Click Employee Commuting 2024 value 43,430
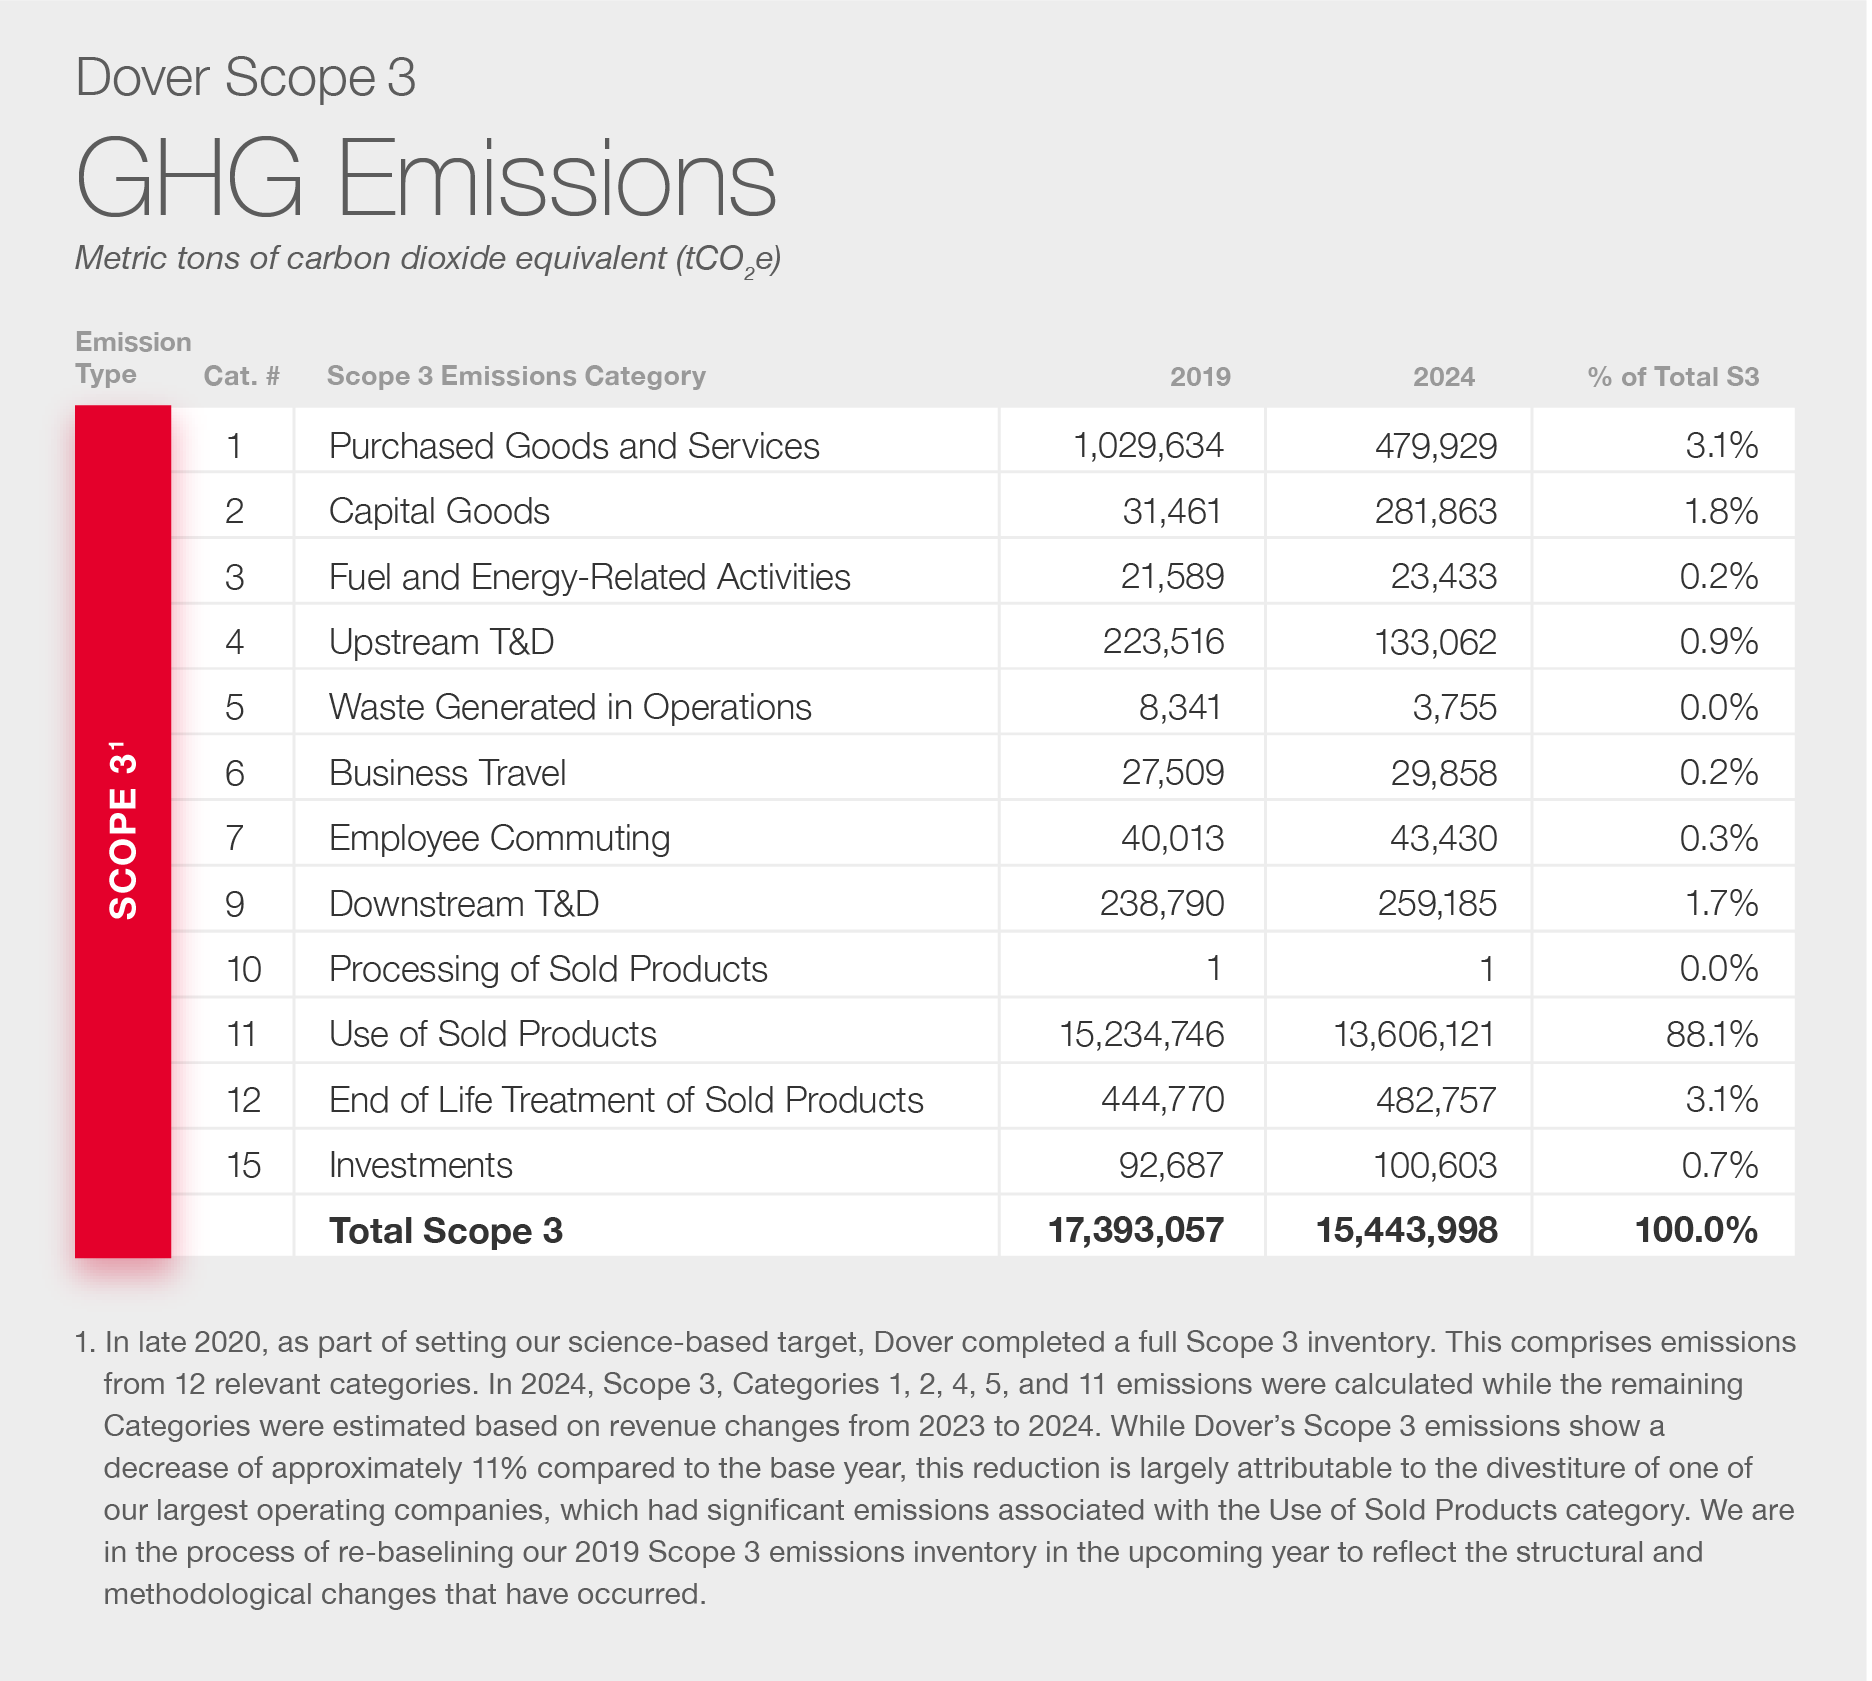The height and width of the screenshot is (1681, 1872). tap(1443, 838)
